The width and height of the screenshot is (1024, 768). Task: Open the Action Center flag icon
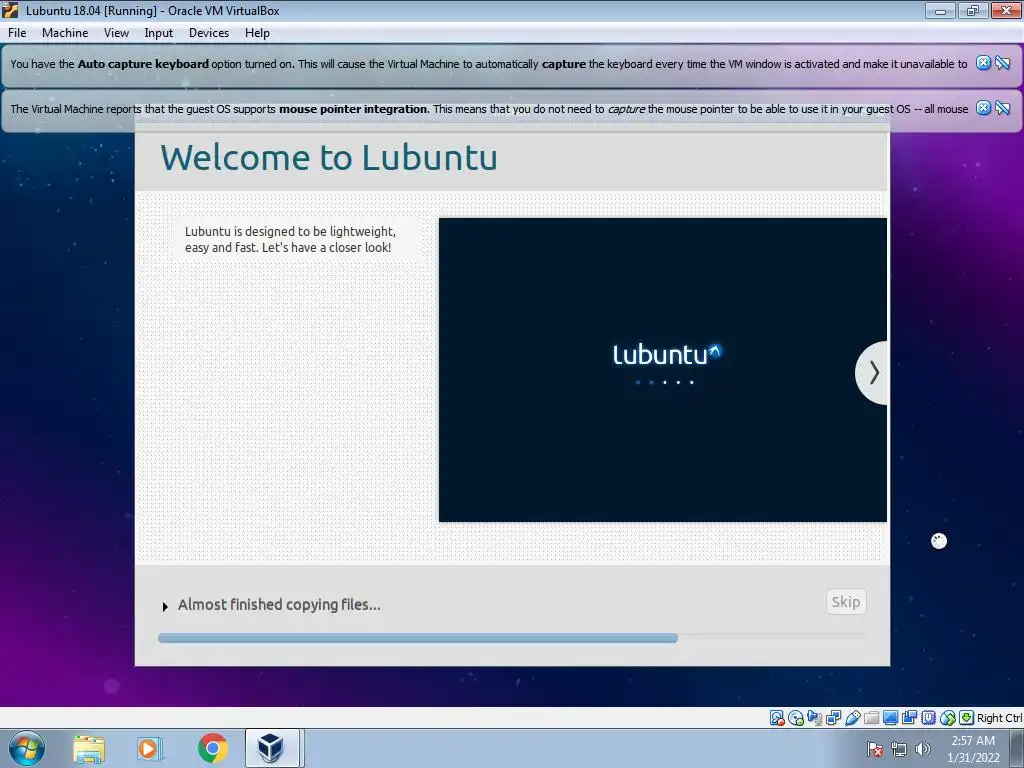[875, 749]
